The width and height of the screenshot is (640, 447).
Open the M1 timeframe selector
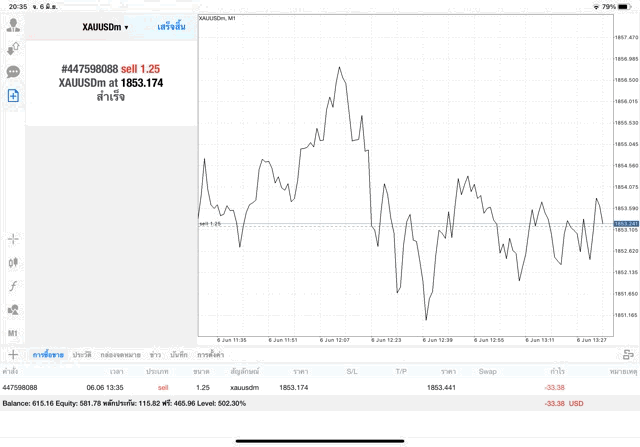coord(13,333)
